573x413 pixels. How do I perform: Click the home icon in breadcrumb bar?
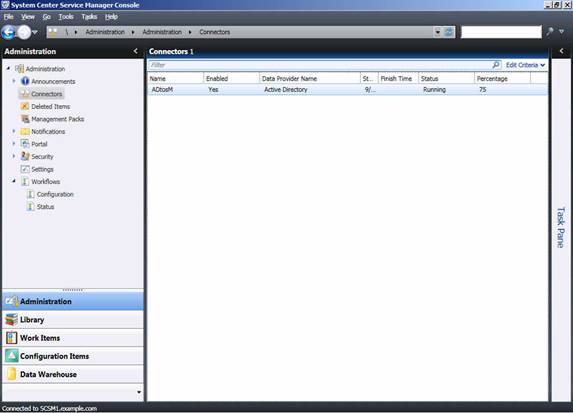pos(53,32)
